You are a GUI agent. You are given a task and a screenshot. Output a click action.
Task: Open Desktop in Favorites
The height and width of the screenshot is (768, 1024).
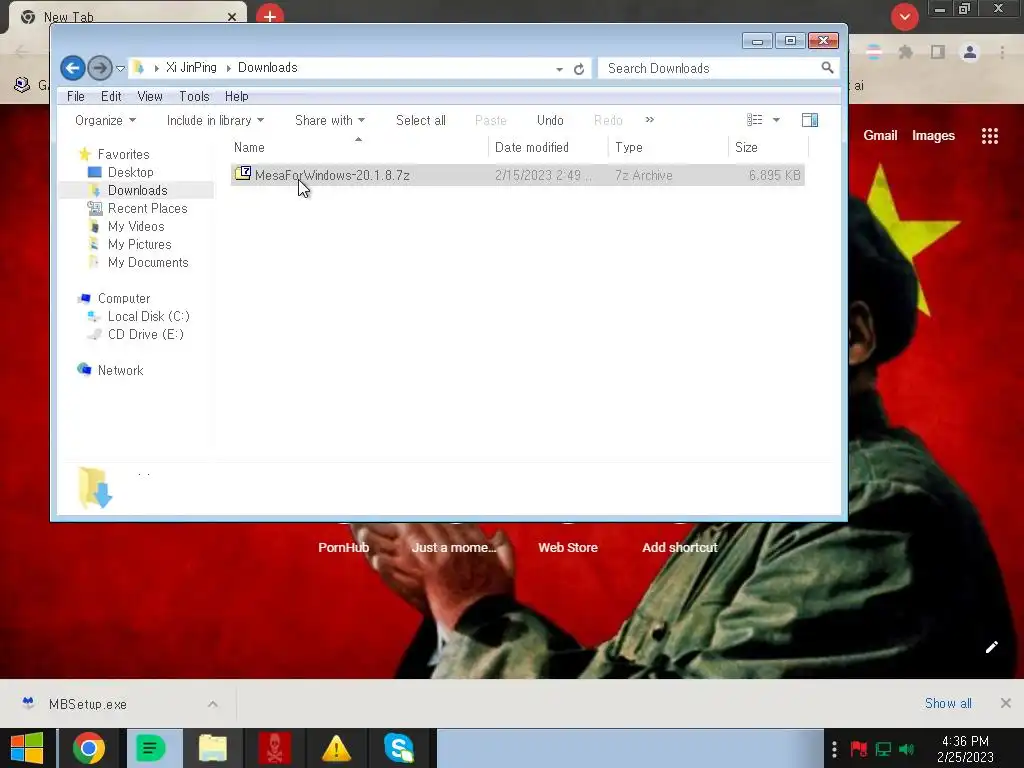coord(131,172)
